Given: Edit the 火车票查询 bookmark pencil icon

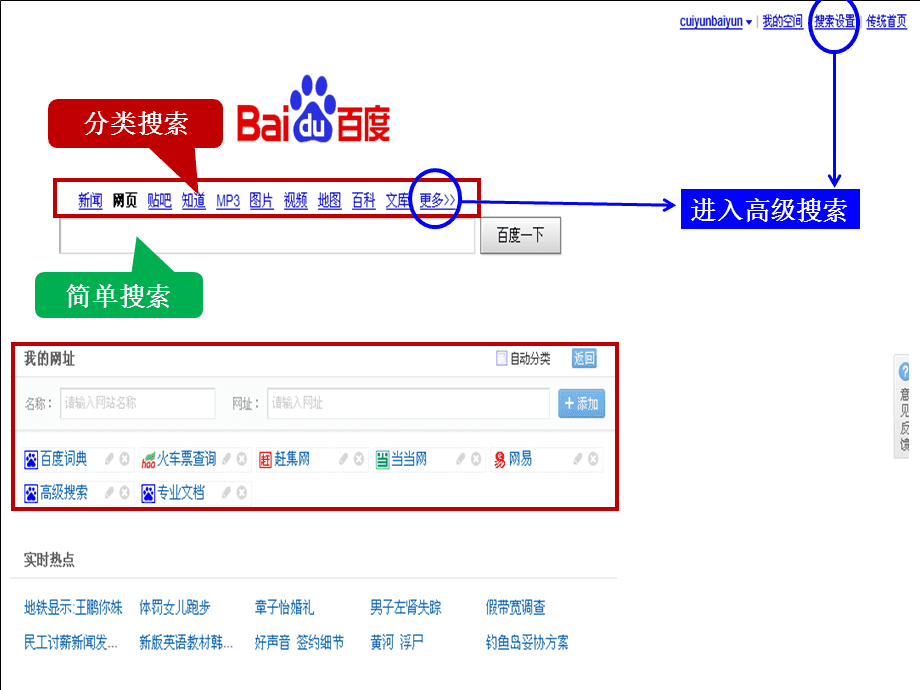Looking at the screenshot, I should pos(226,459).
